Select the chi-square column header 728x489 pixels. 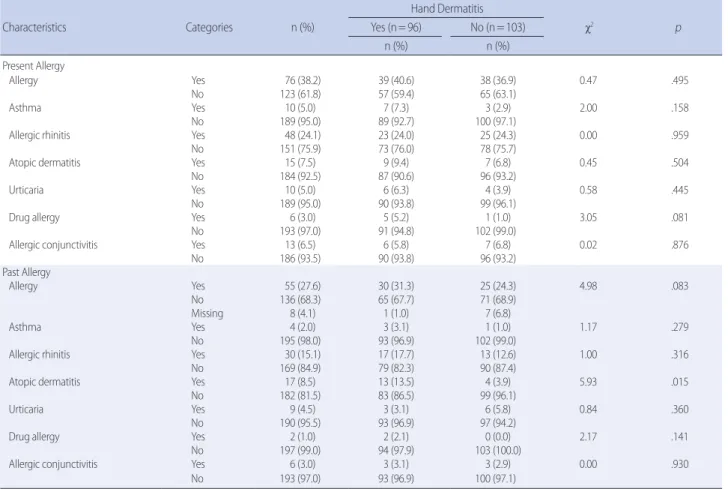(x=589, y=28)
